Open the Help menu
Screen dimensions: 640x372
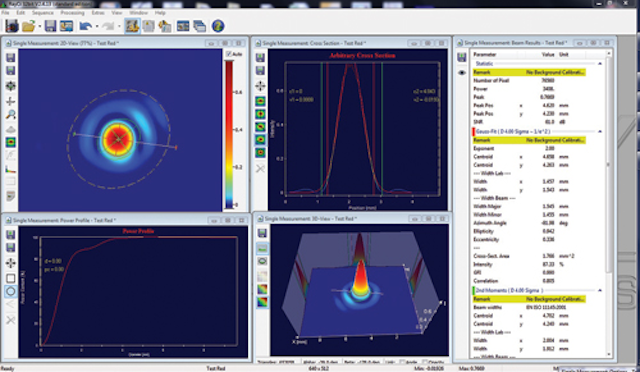pyautogui.click(x=160, y=13)
